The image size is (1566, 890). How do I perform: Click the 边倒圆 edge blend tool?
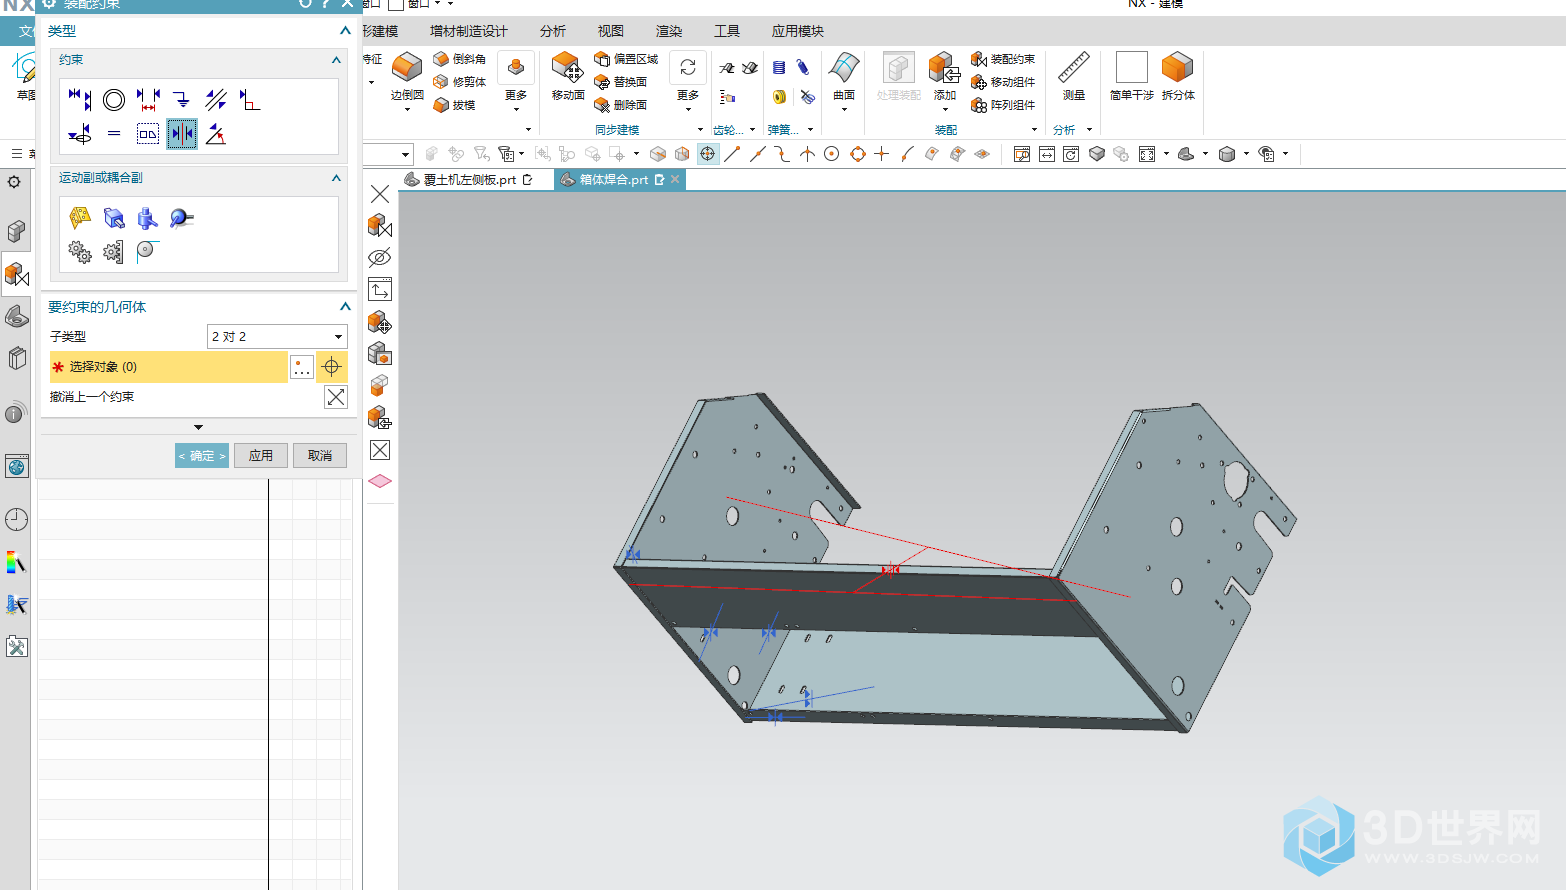pos(407,78)
